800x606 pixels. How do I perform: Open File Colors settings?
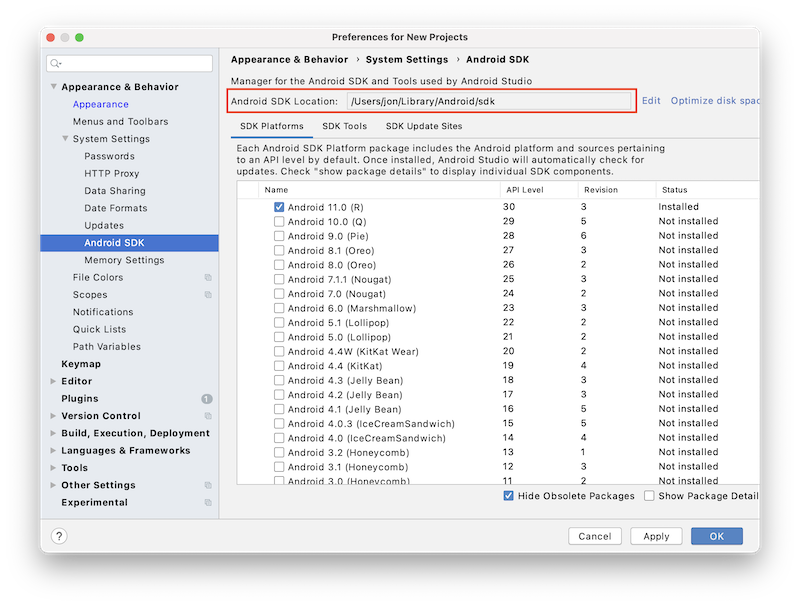pyautogui.click(x=98, y=277)
